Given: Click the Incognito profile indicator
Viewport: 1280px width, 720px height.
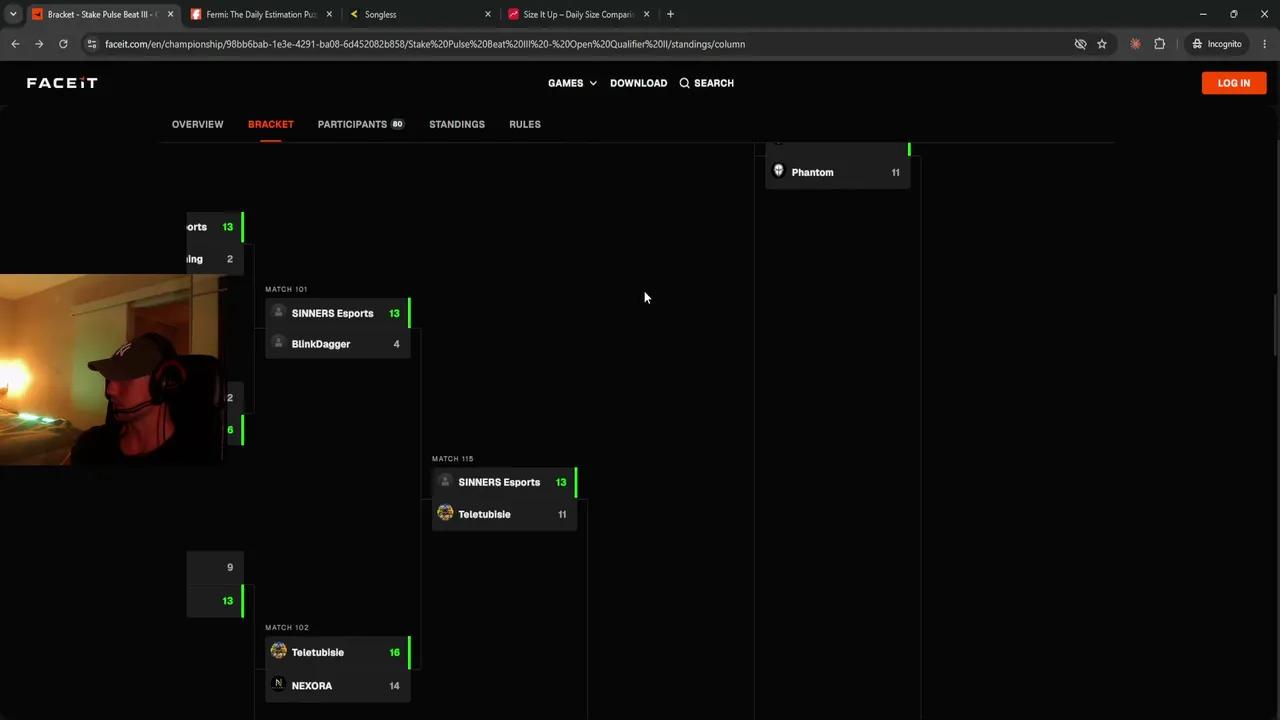Looking at the screenshot, I should (x=1217, y=44).
